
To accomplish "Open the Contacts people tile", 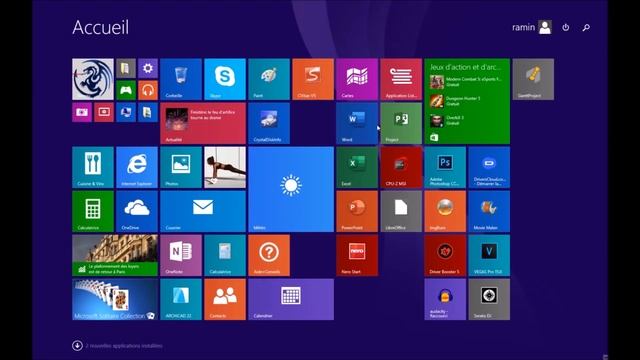I will (x=225, y=300).
